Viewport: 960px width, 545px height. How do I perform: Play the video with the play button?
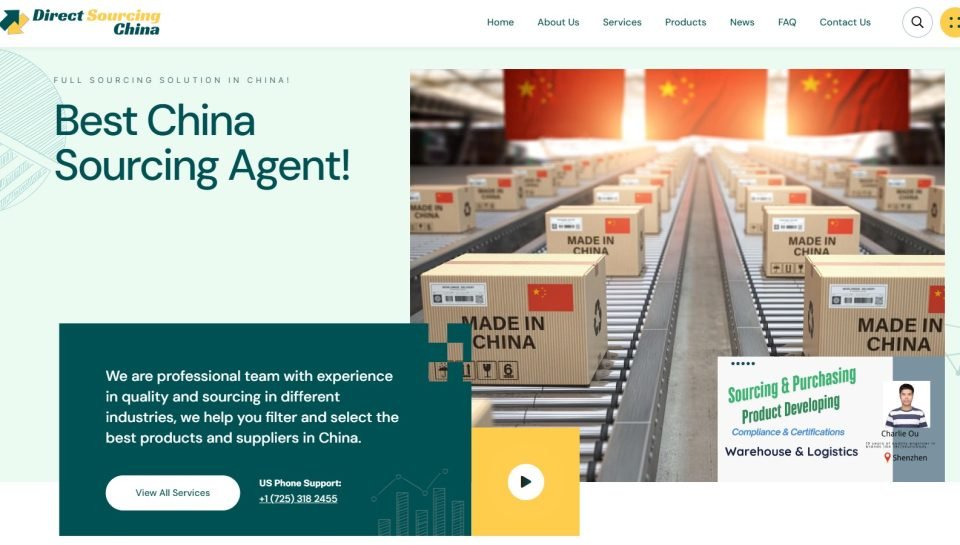coord(525,482)
